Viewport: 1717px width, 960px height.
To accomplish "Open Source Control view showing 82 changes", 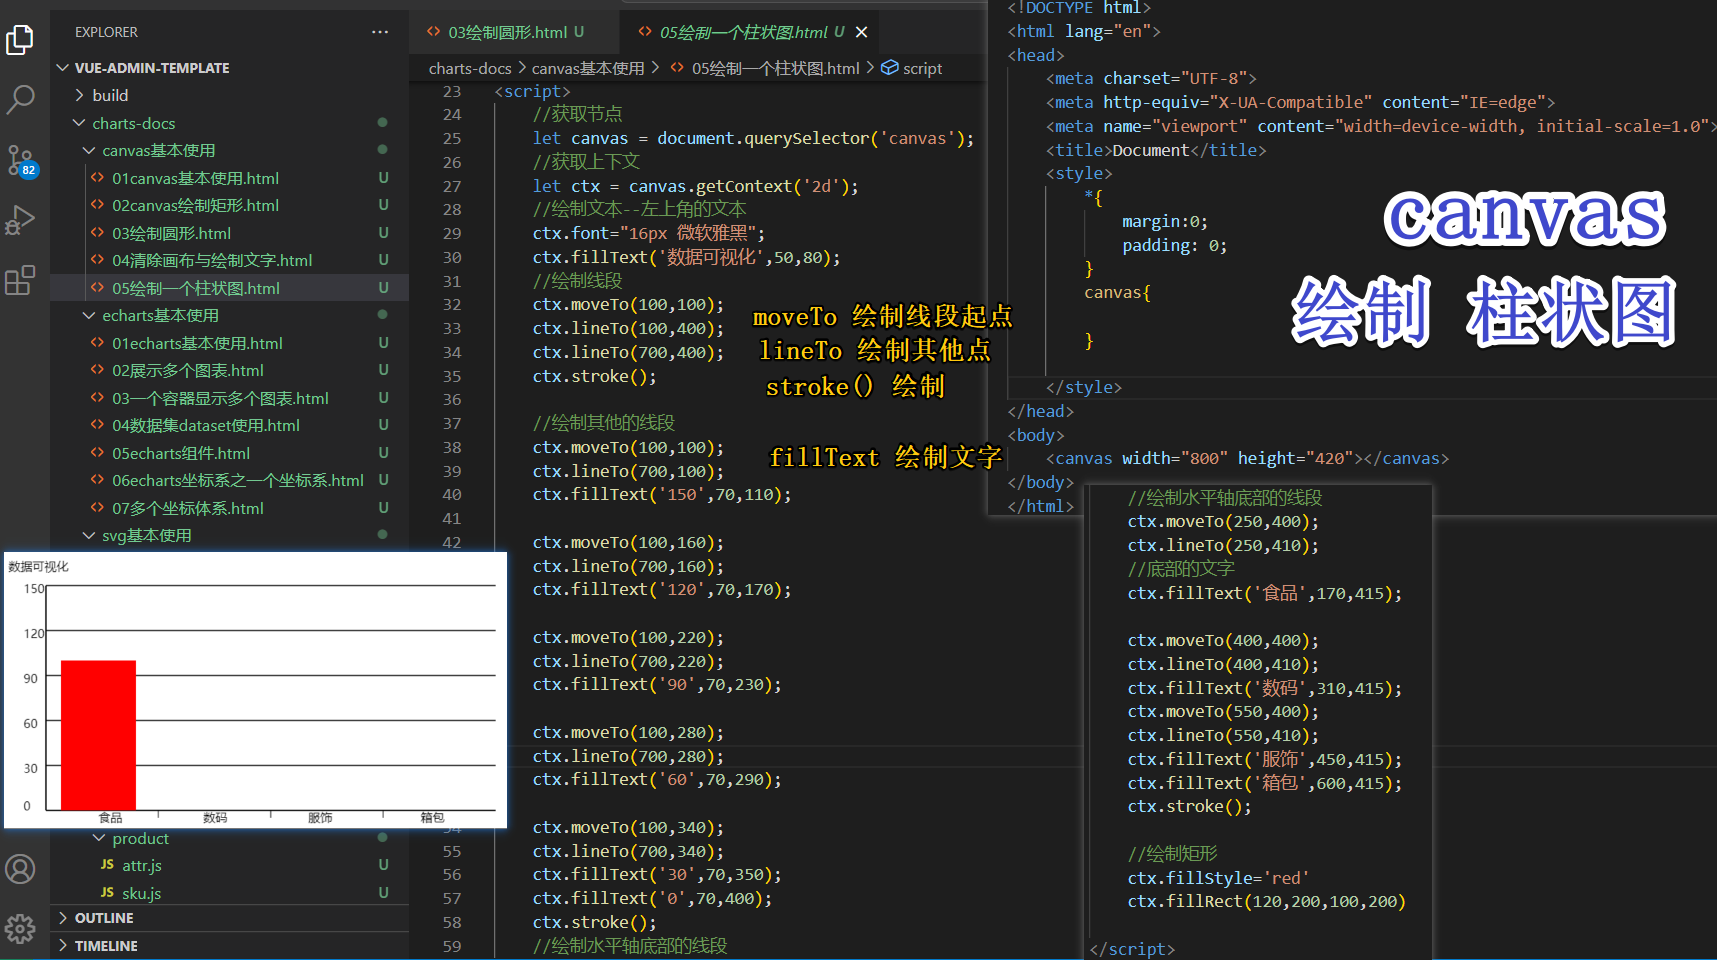I will 22,160.
